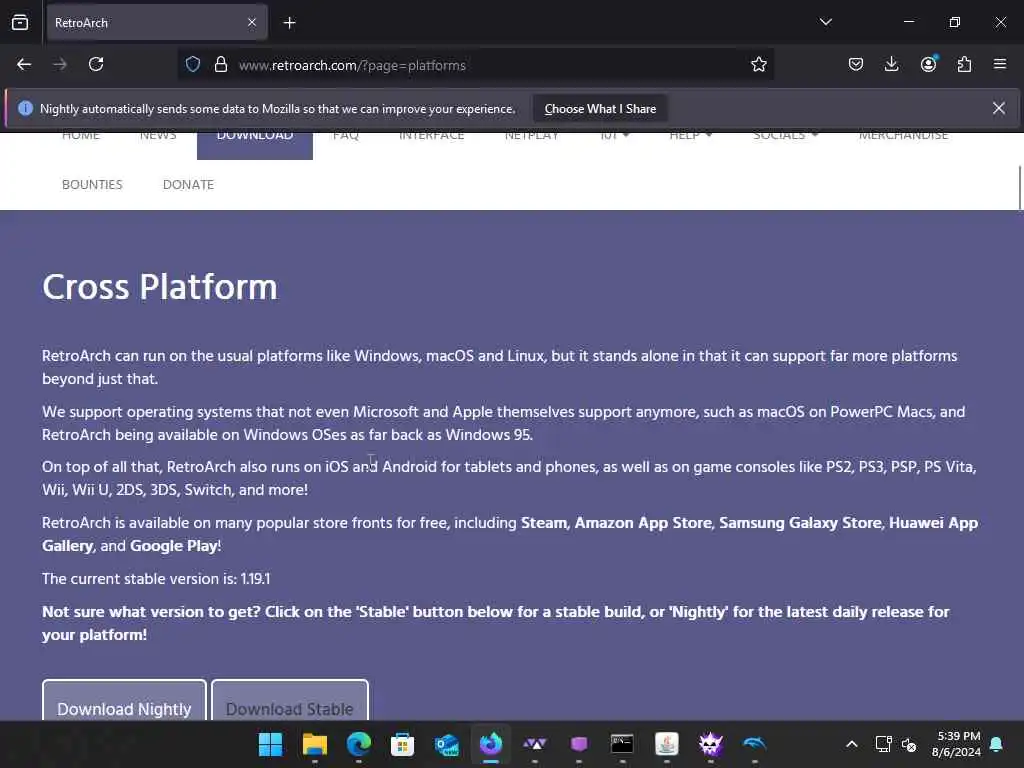Open Donate page in site menu

point(188,185)
